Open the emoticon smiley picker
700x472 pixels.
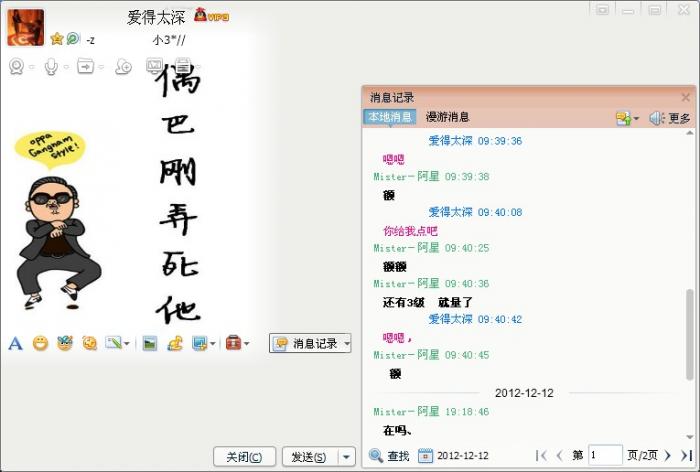pos(40,343)
